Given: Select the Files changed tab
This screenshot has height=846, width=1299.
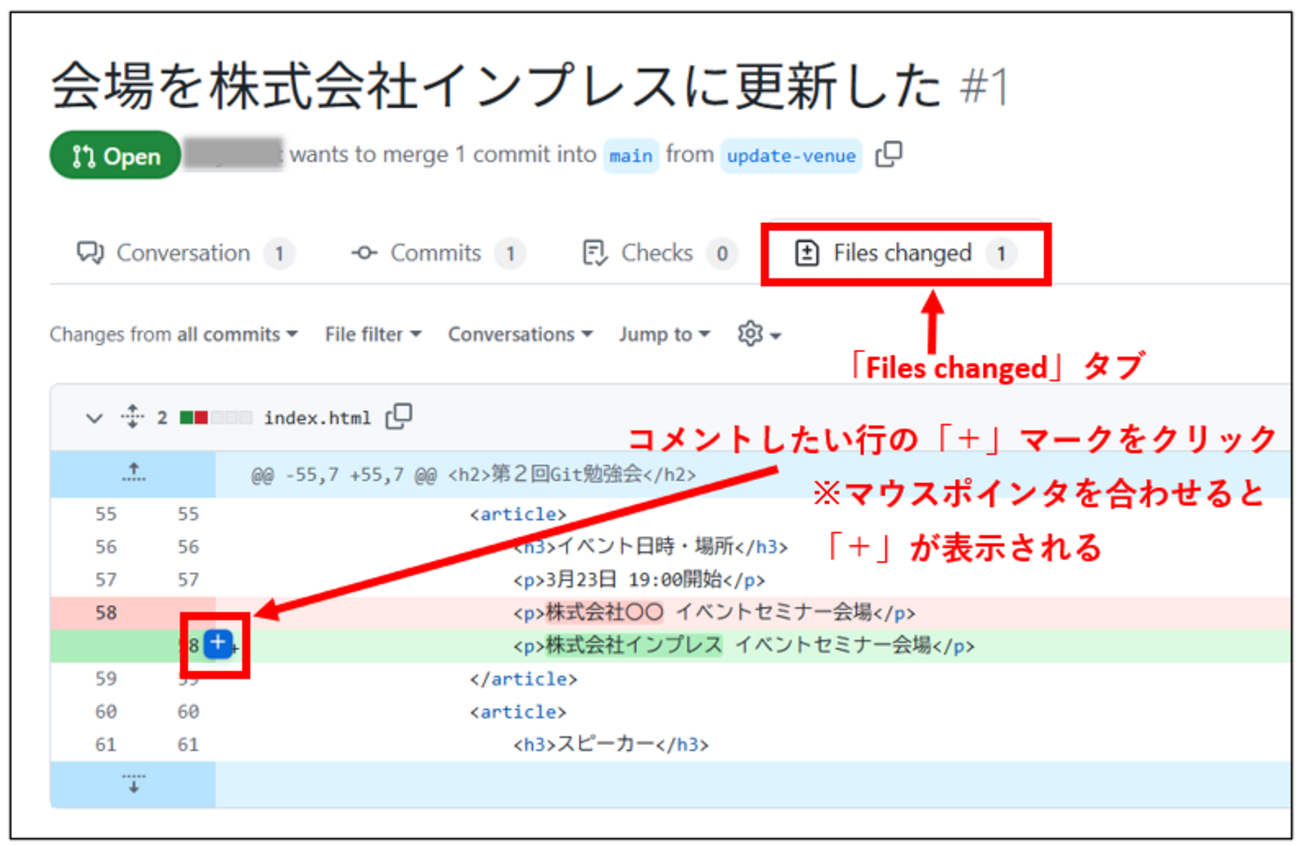Looking at the screenshot, I should 903,253.
